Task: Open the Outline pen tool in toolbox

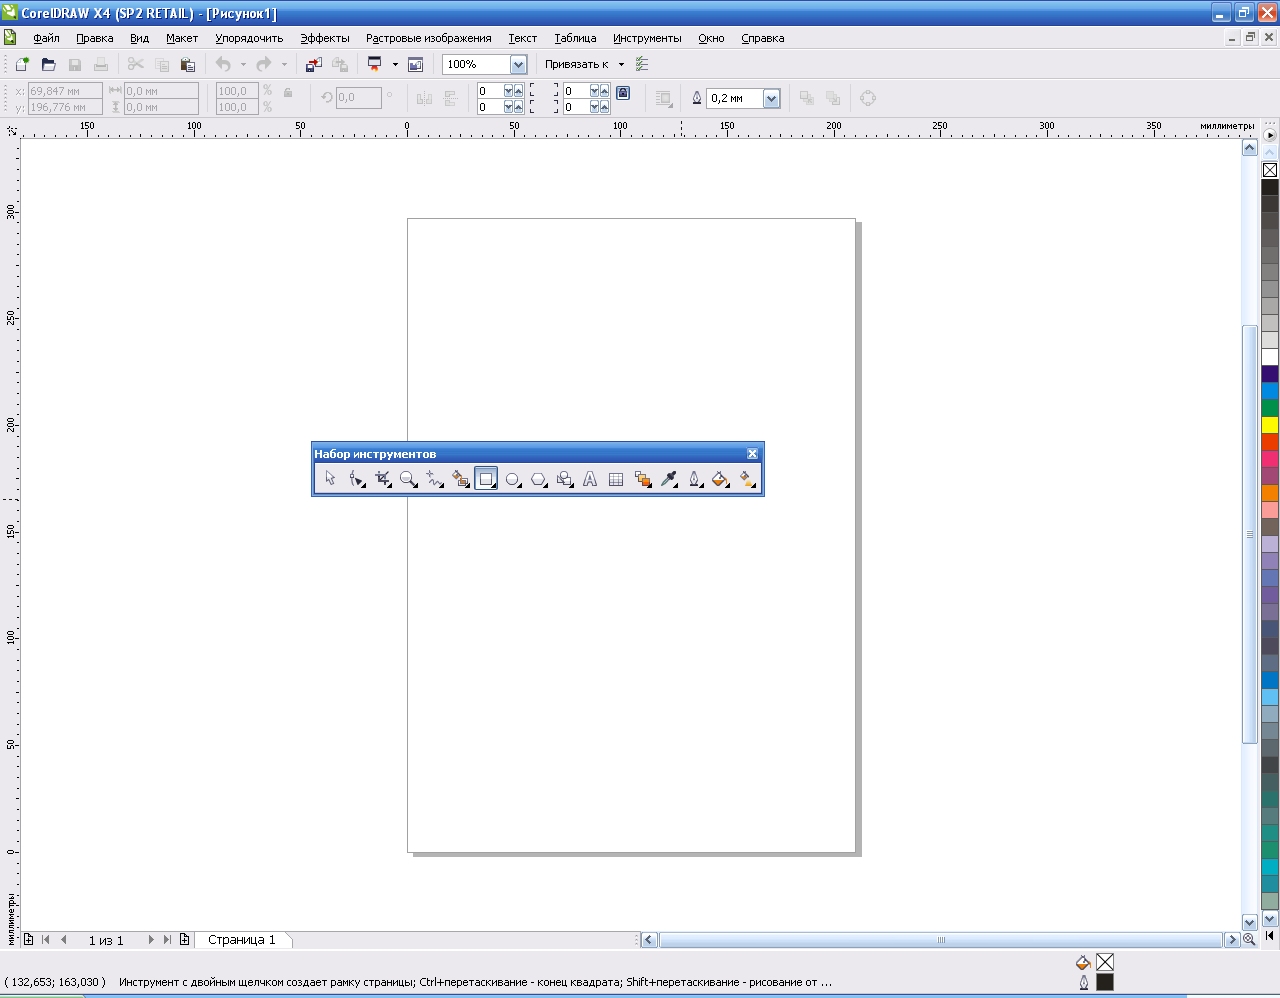Action: [x=695, y=479]
